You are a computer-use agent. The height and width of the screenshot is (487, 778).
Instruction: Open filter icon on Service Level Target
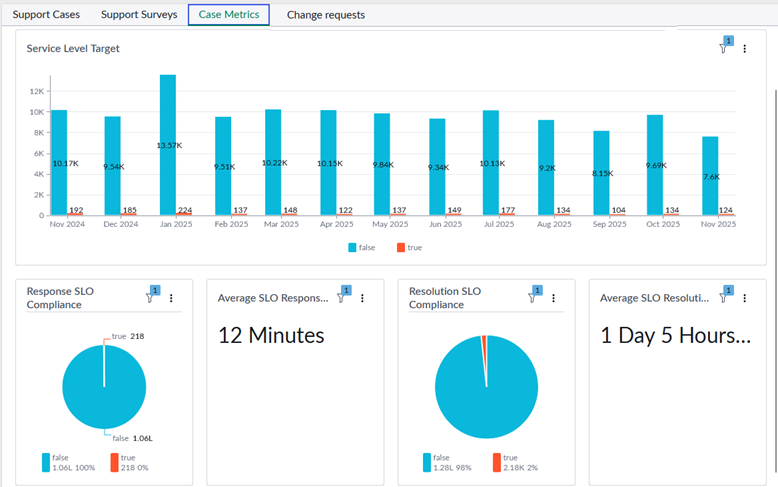point(723,48)
